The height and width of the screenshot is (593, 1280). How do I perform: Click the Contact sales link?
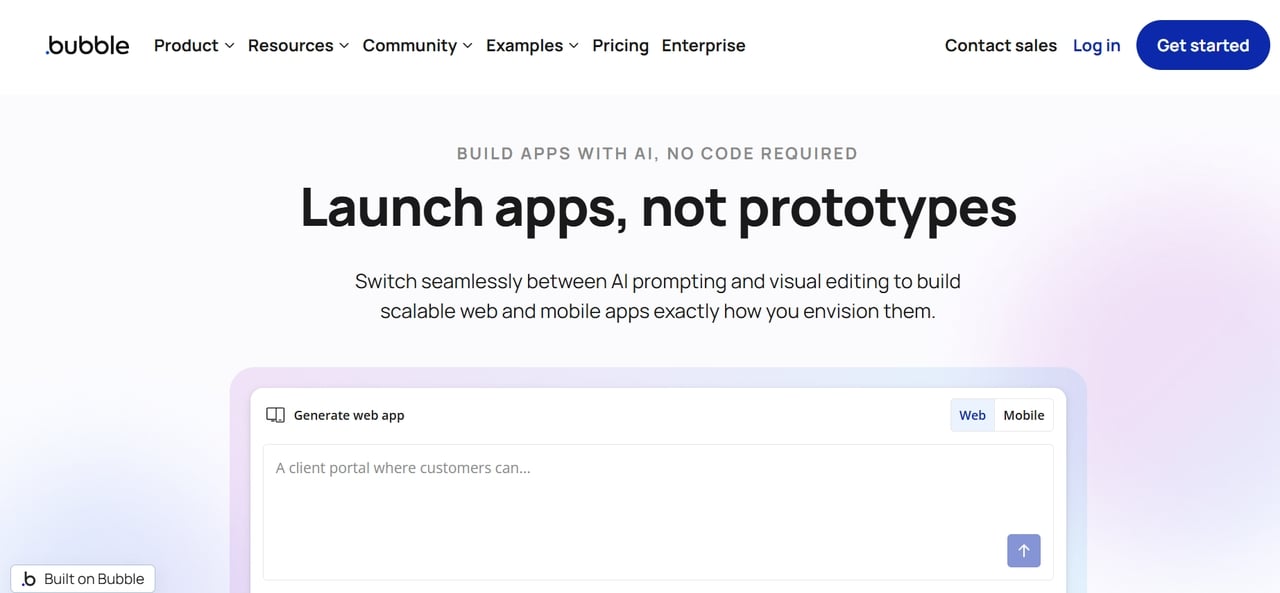[1001, 45]
